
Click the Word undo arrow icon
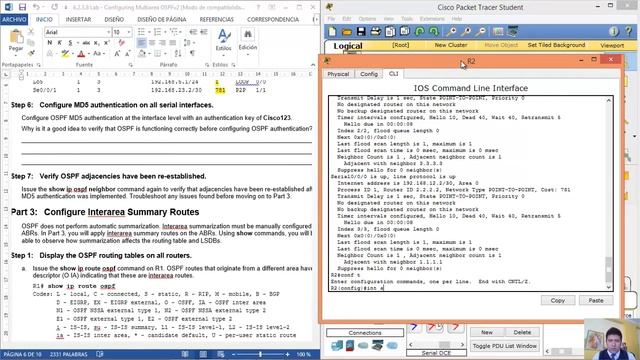(x=36, y=7)
